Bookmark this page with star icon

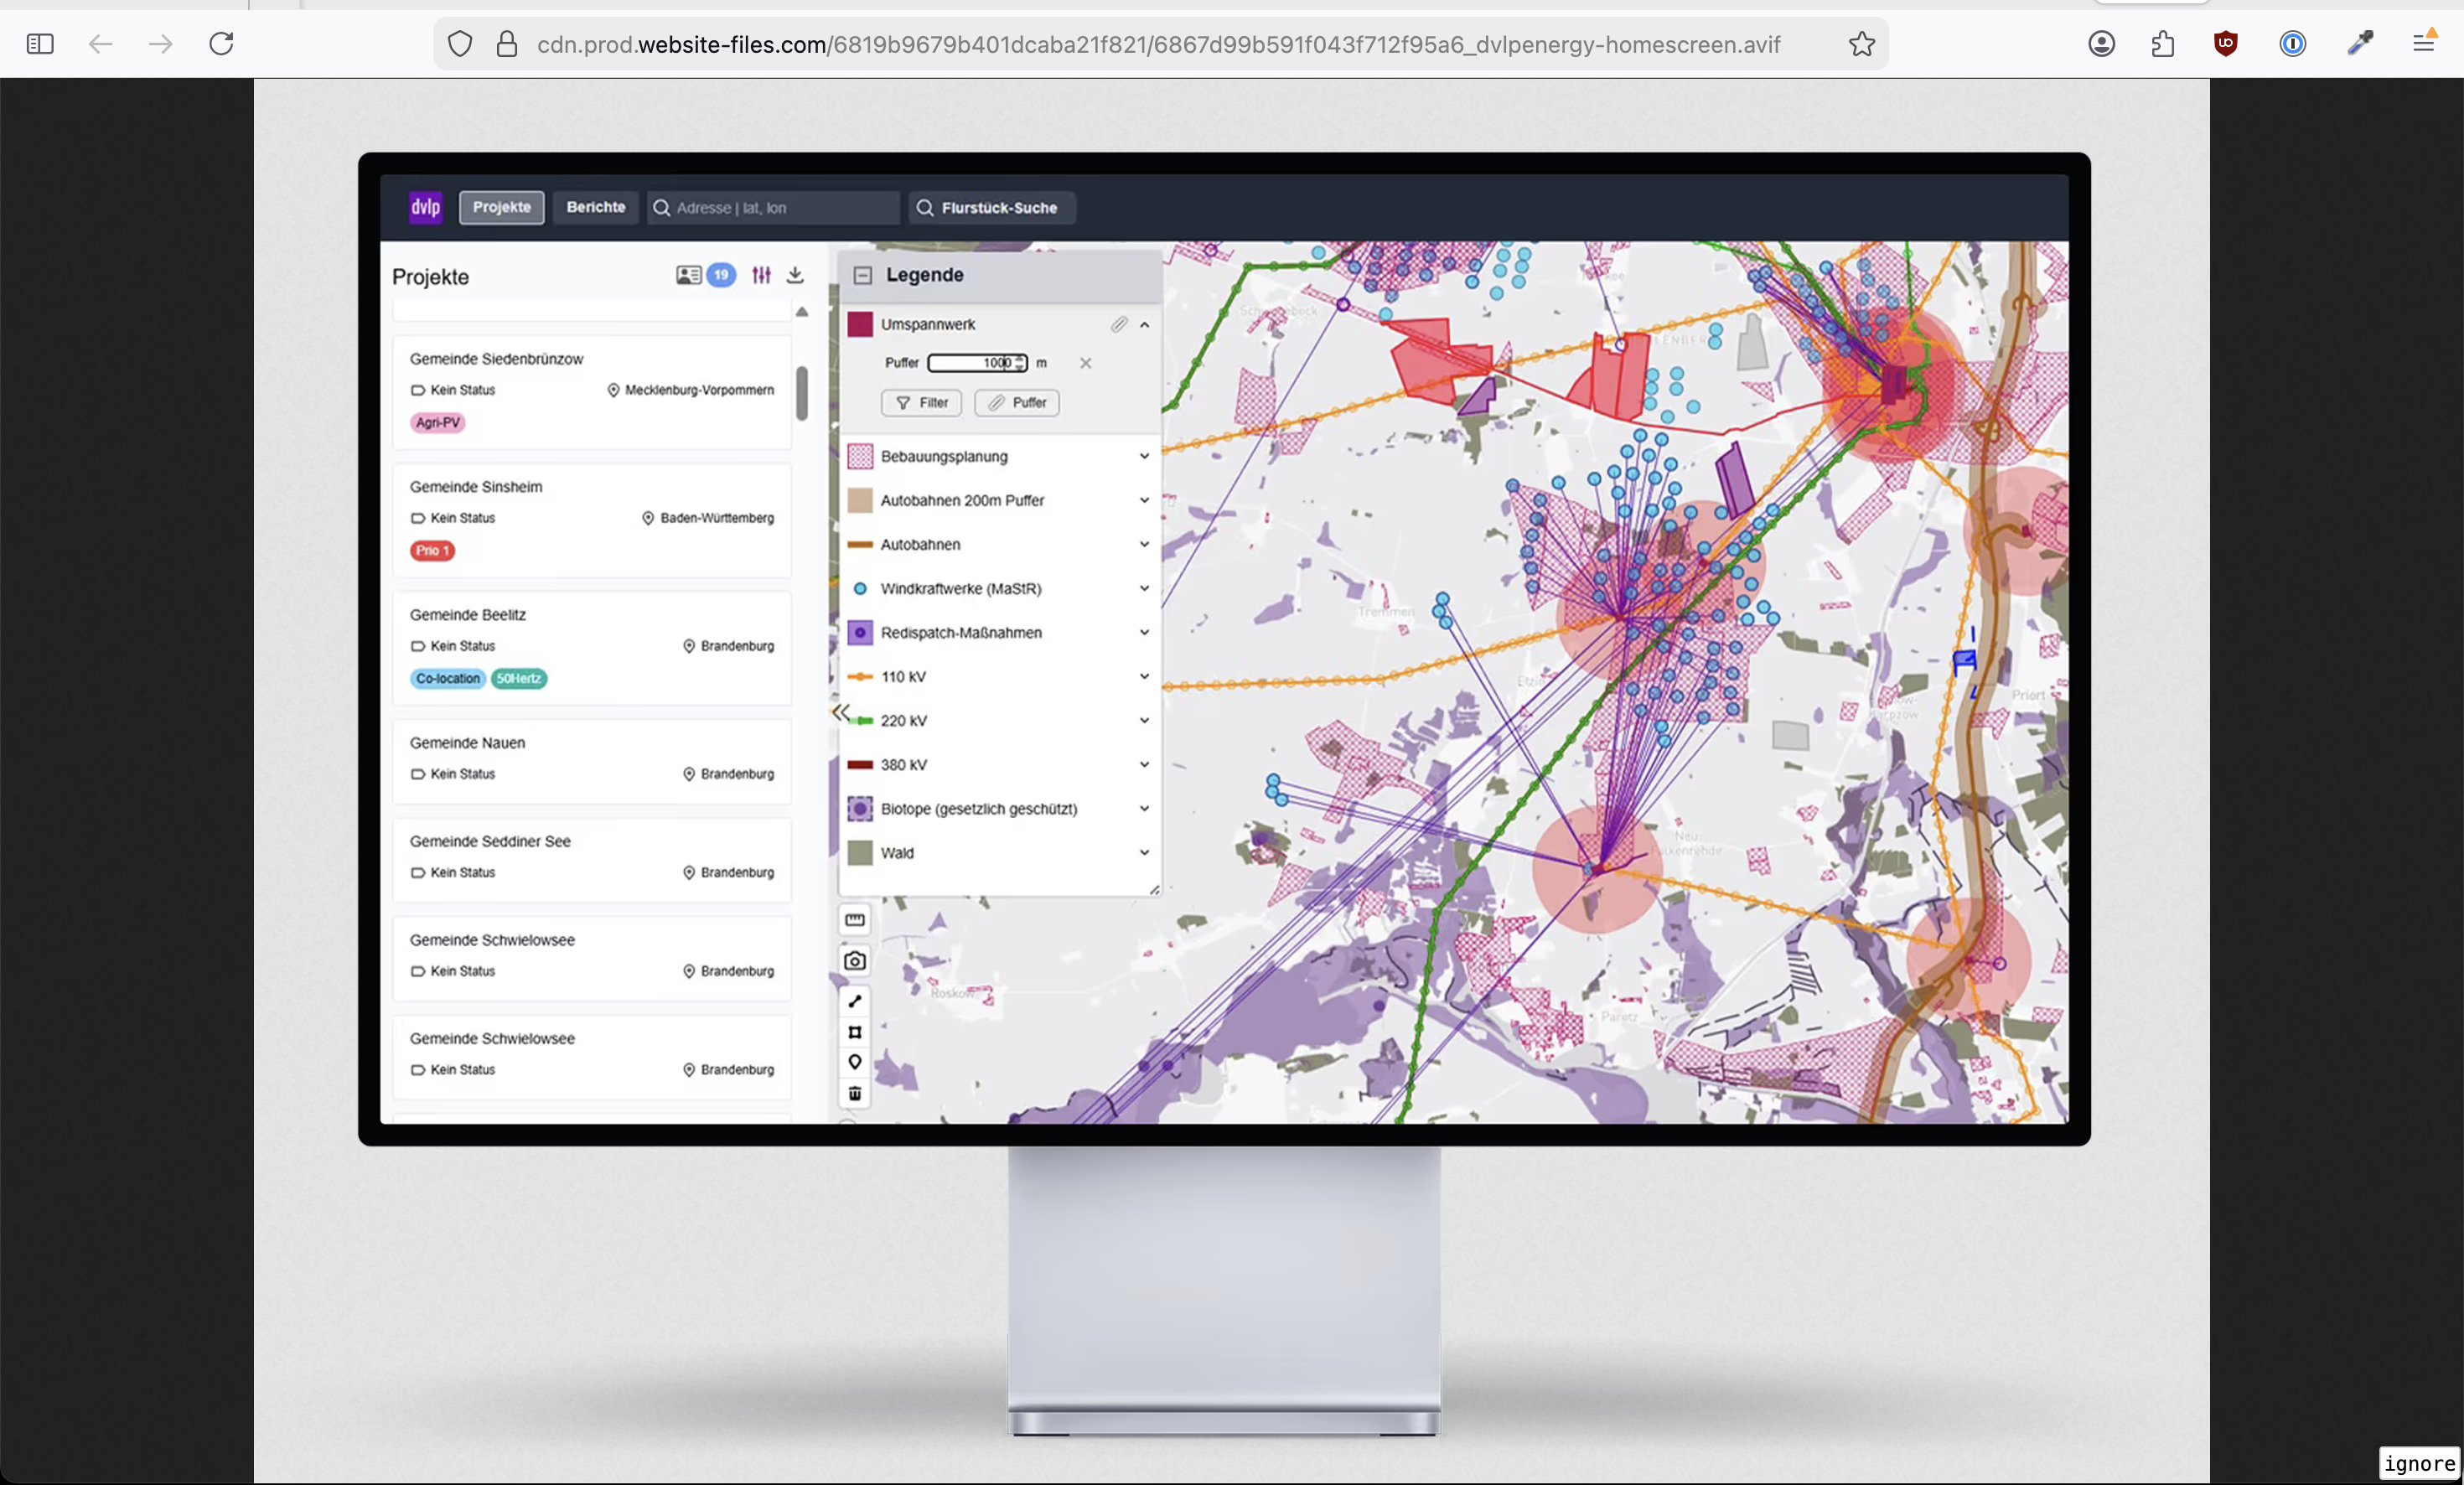(x=1861, y=44)
